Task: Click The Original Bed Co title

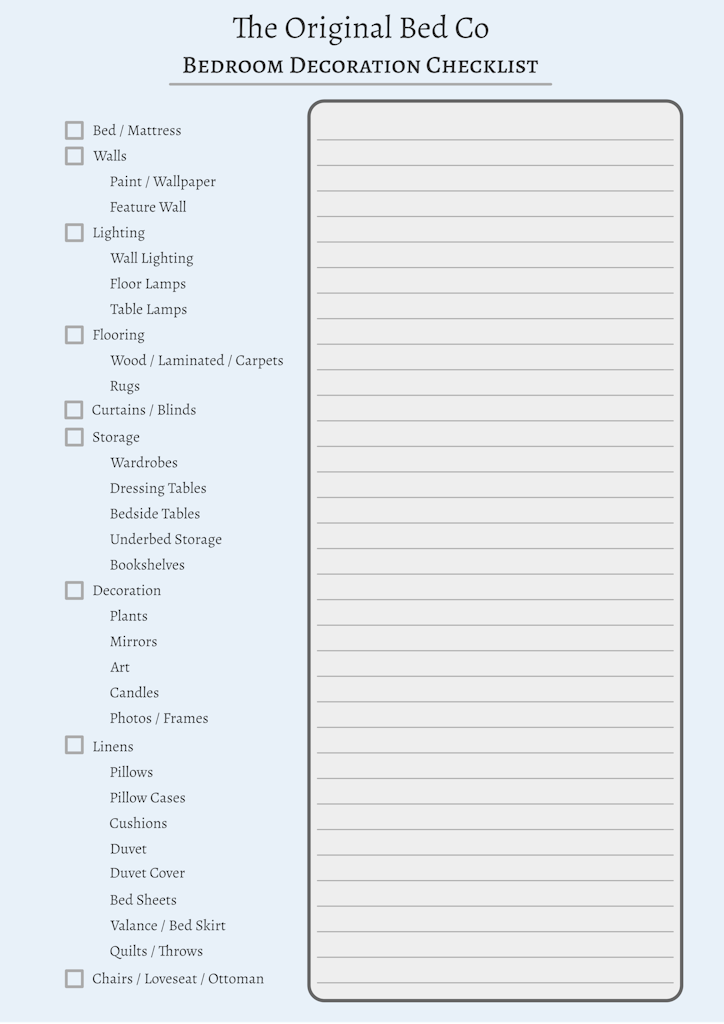Action: (x=361, y=28)
